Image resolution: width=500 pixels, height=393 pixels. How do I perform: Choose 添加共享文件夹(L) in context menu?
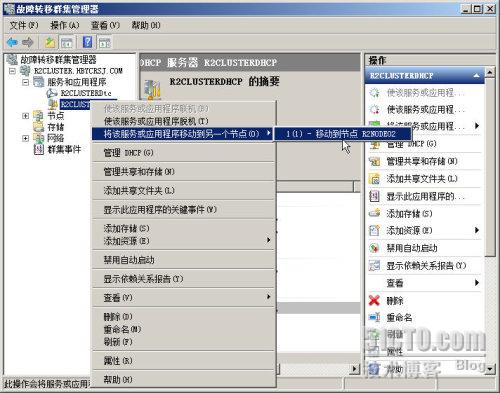pyautogui.click(x=184, y=191)
